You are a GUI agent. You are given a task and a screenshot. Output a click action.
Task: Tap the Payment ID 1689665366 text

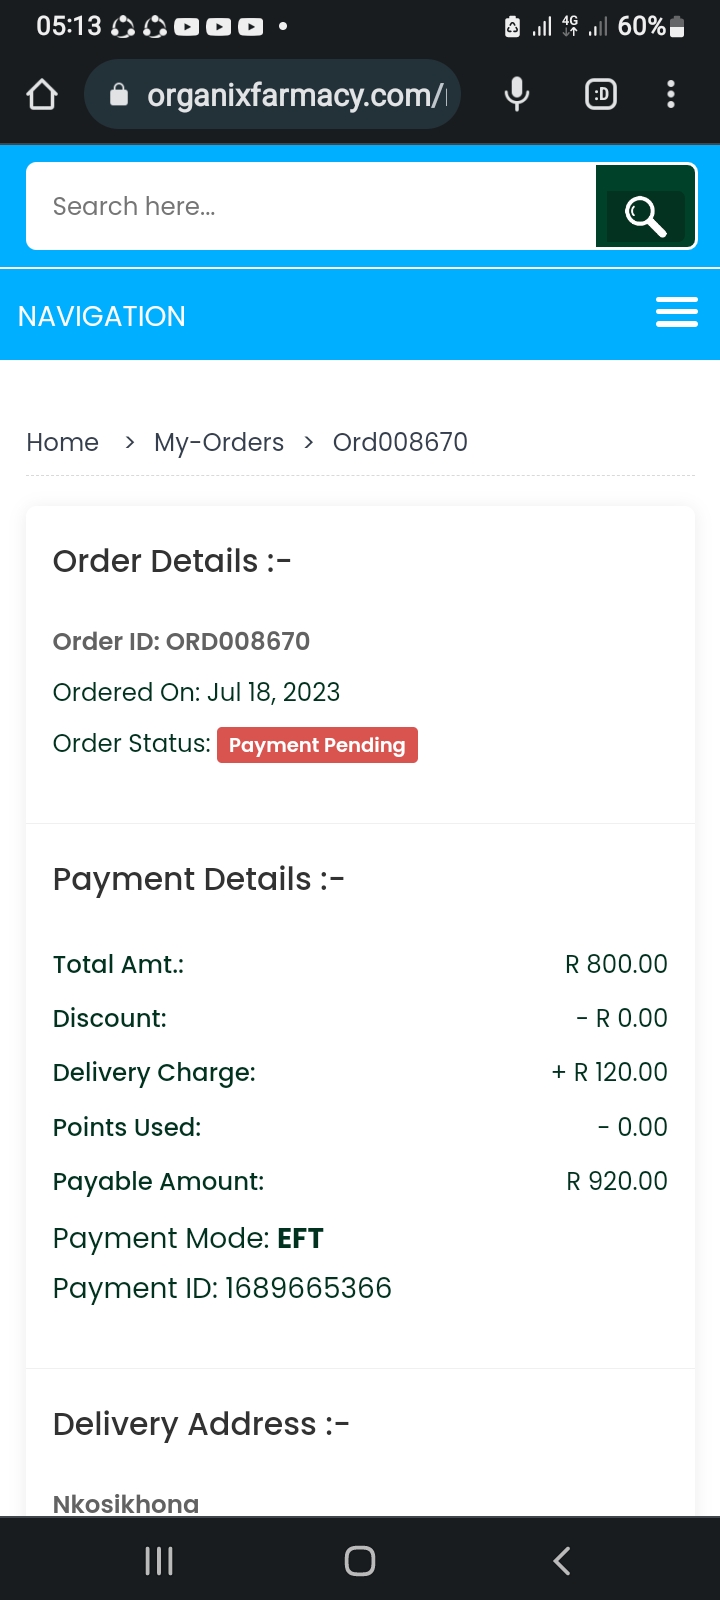[x=222, y=1288]
